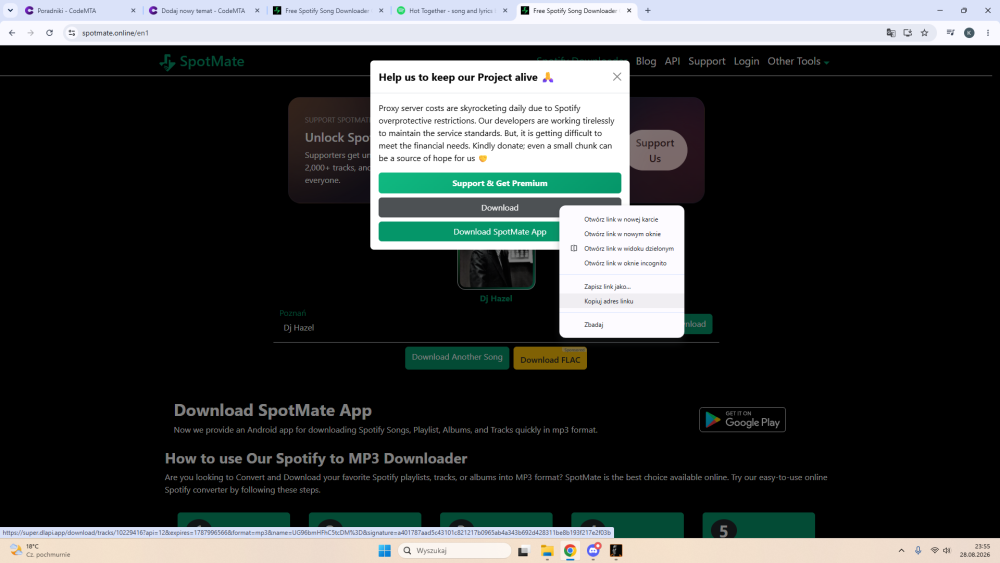
Task: Close the Poradniki - CodeMTA tab
Action: coord(133,11)
